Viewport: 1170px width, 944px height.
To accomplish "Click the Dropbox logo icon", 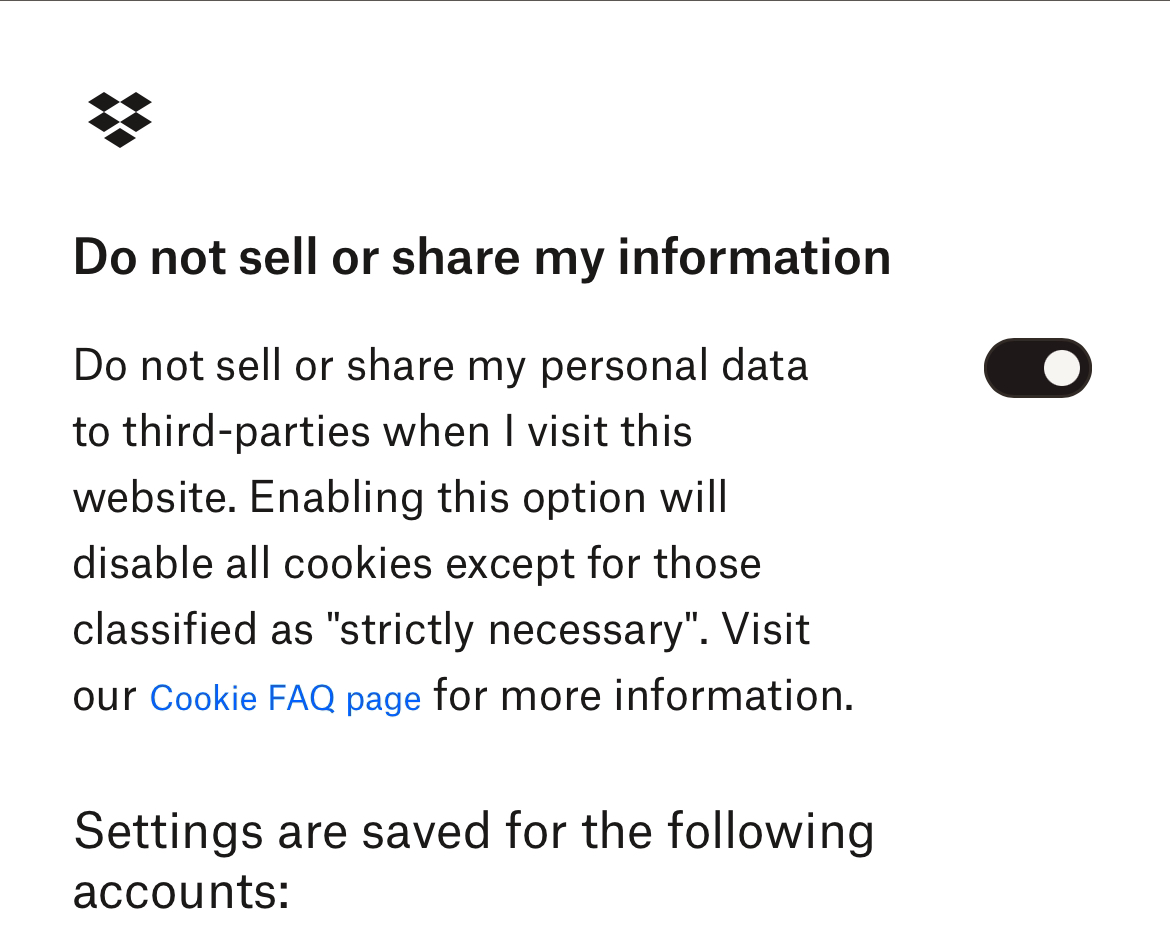I will point(119,119).
